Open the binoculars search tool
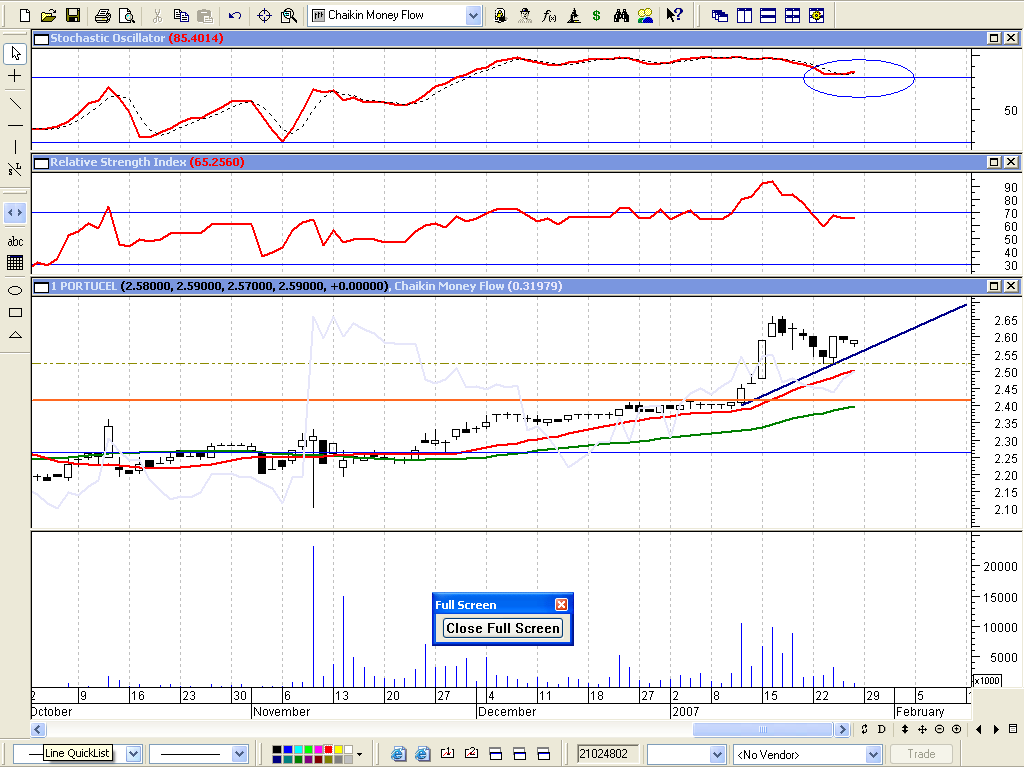 coord(621,15)
